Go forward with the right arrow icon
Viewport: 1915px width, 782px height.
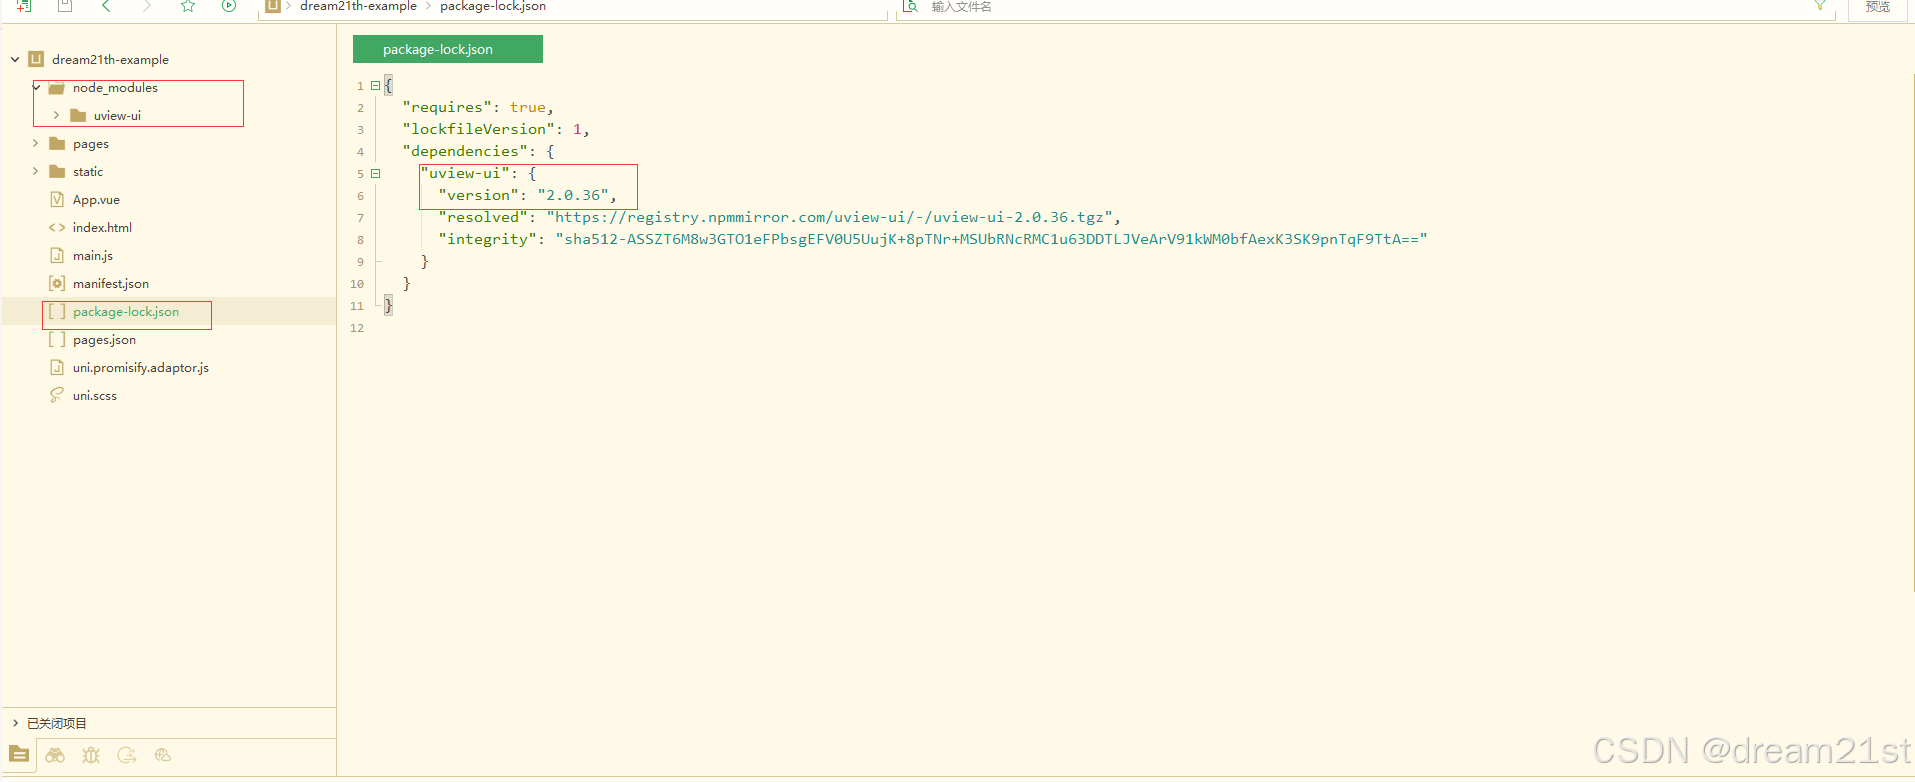[147, 6]
